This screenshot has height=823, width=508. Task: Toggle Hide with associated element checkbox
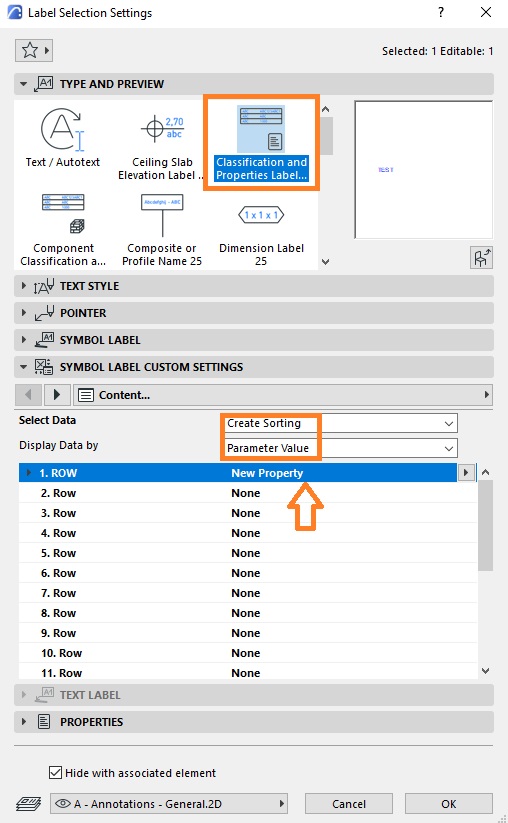(x=55, y=773)
